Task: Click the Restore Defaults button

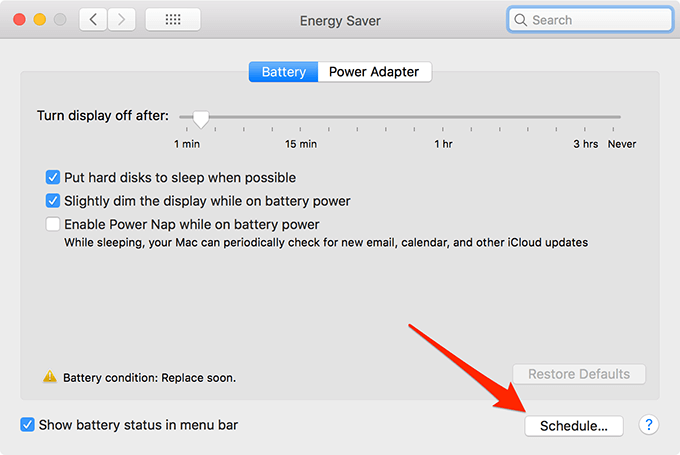Action: [x=579, y=374]
